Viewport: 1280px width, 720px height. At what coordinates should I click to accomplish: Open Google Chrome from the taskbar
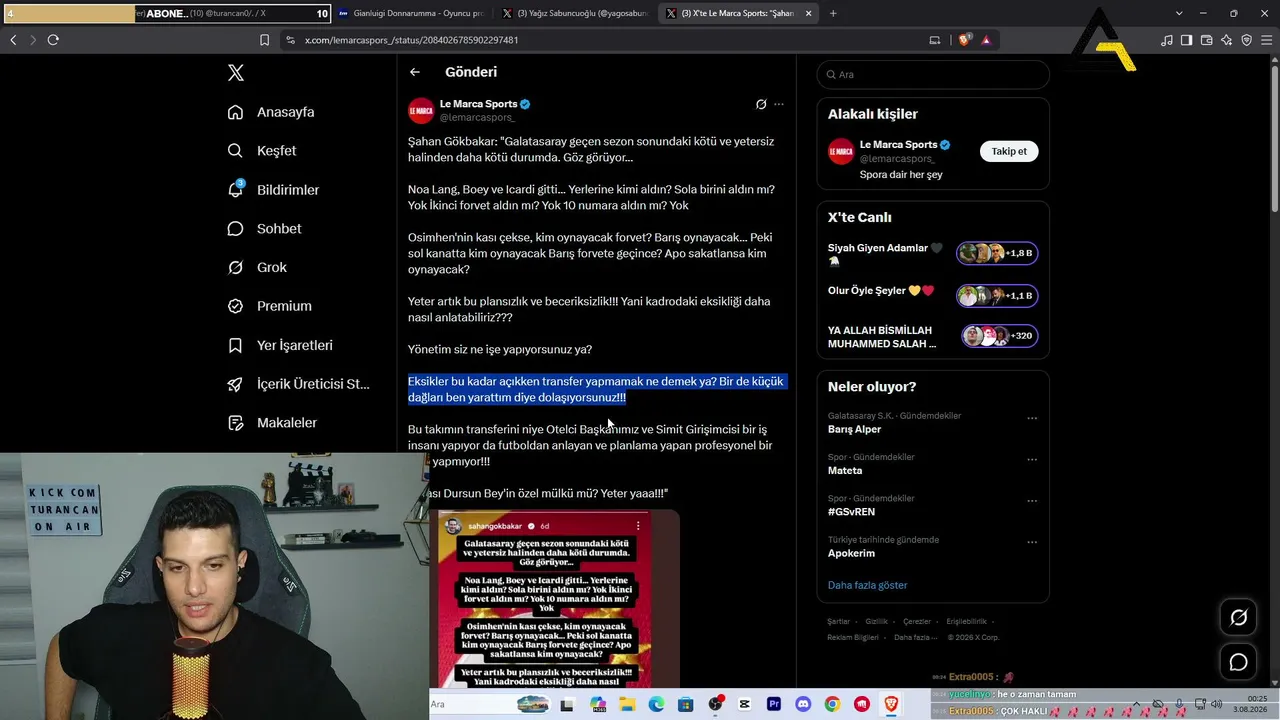832,704
